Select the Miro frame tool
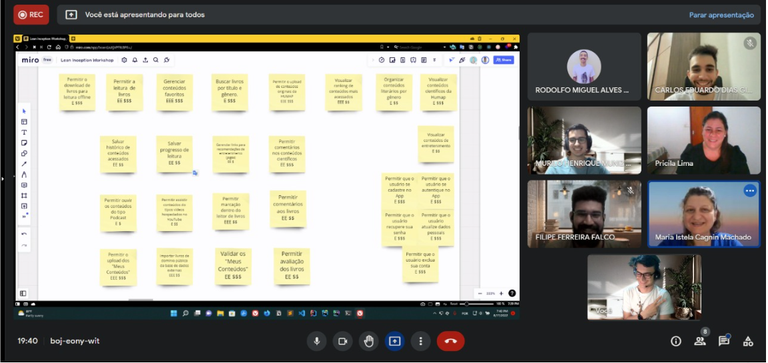Viewport: 768px width, 363px height. pos(24,195)
